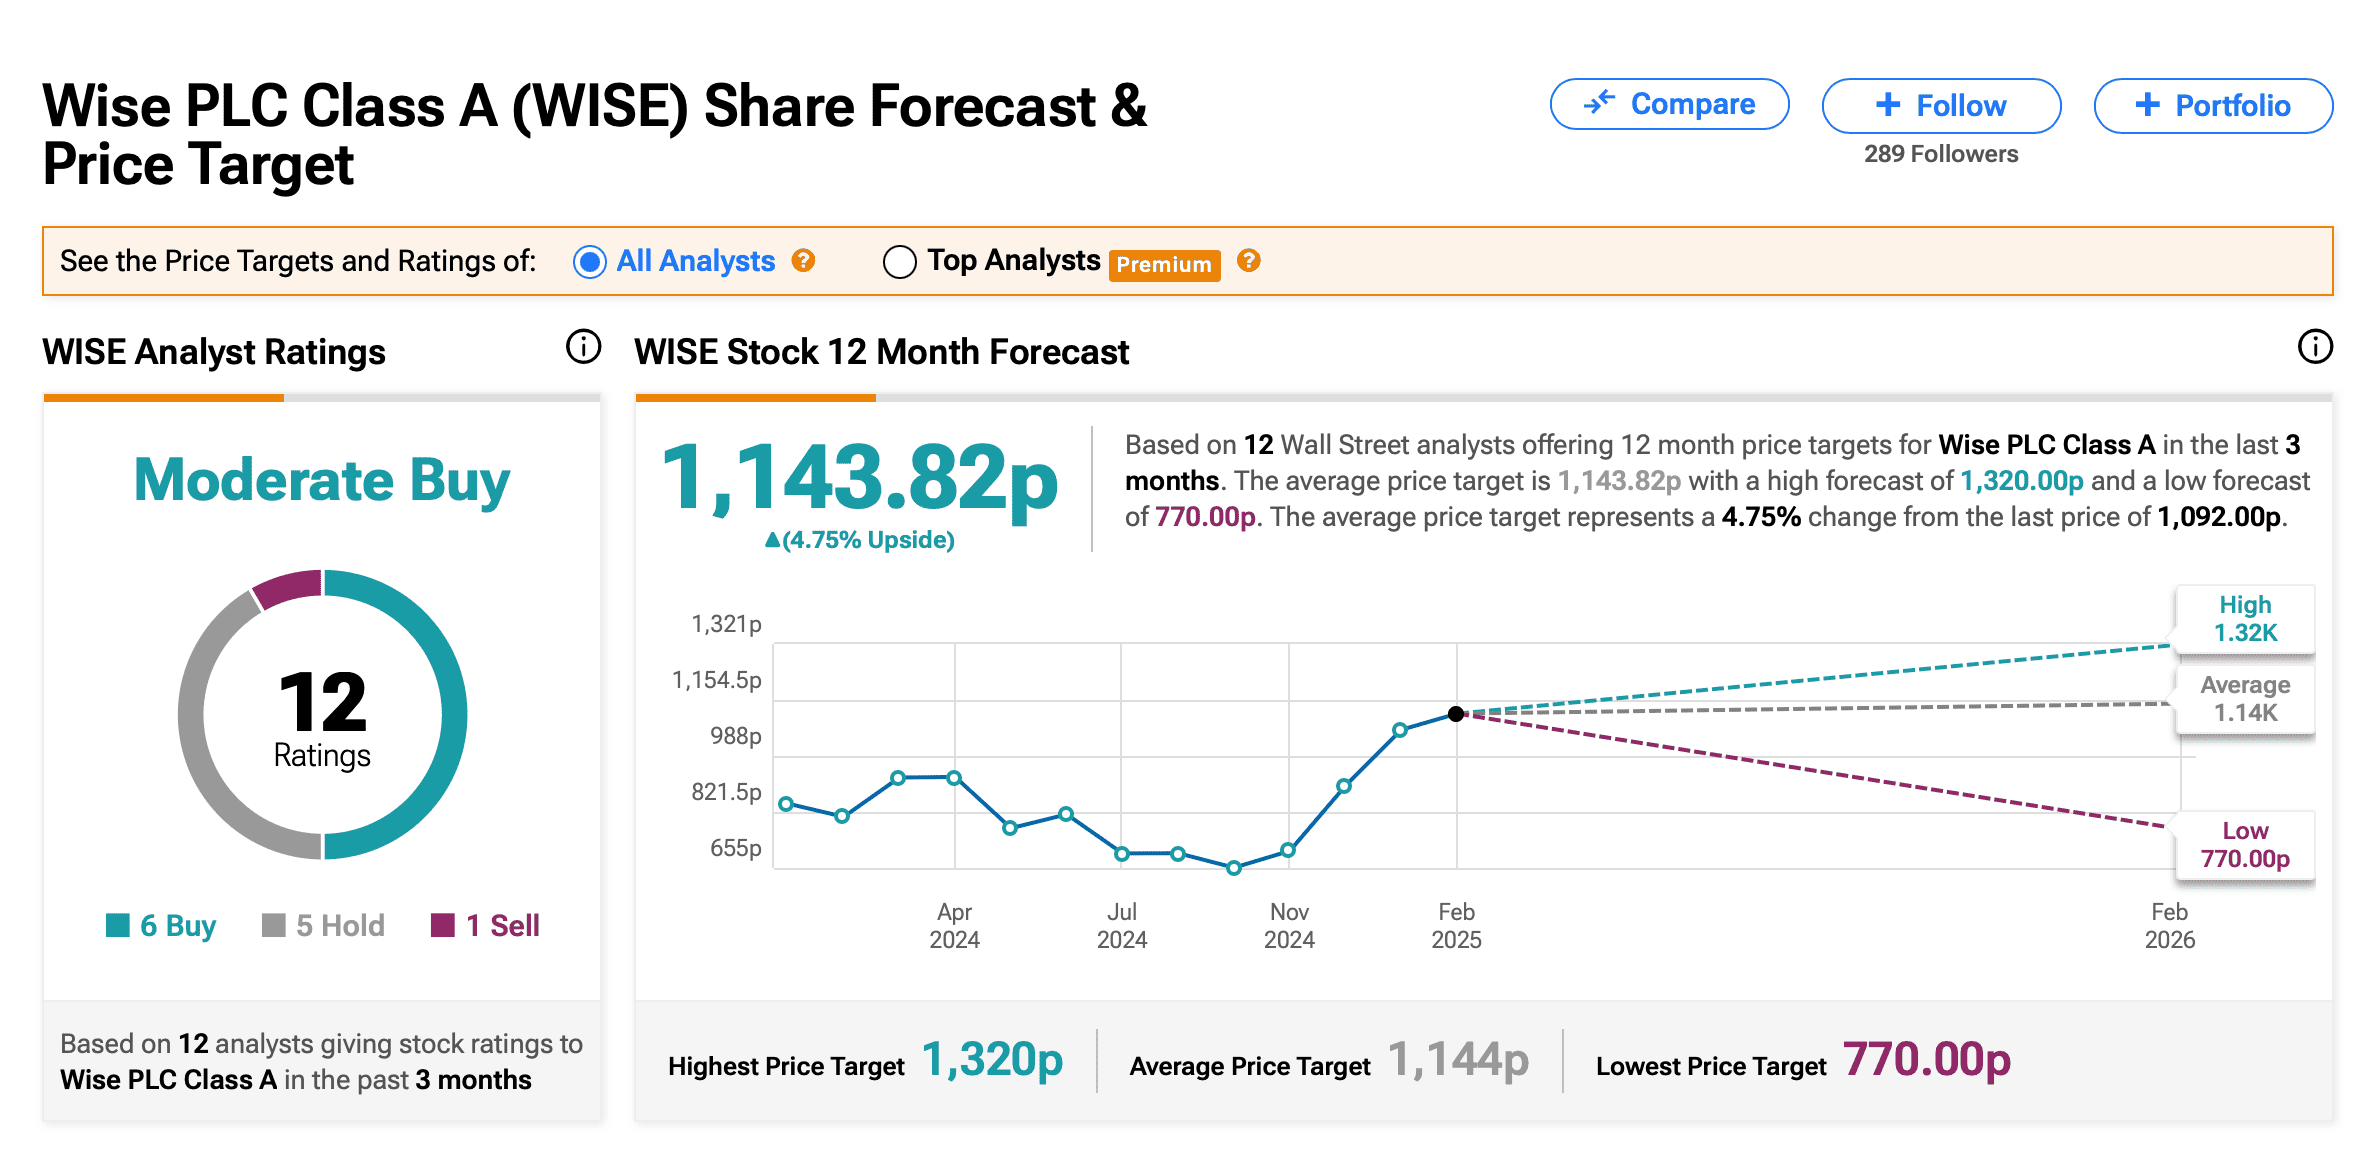
Task: Click the 1,092.00p last price text
Action: [2219, 517]
